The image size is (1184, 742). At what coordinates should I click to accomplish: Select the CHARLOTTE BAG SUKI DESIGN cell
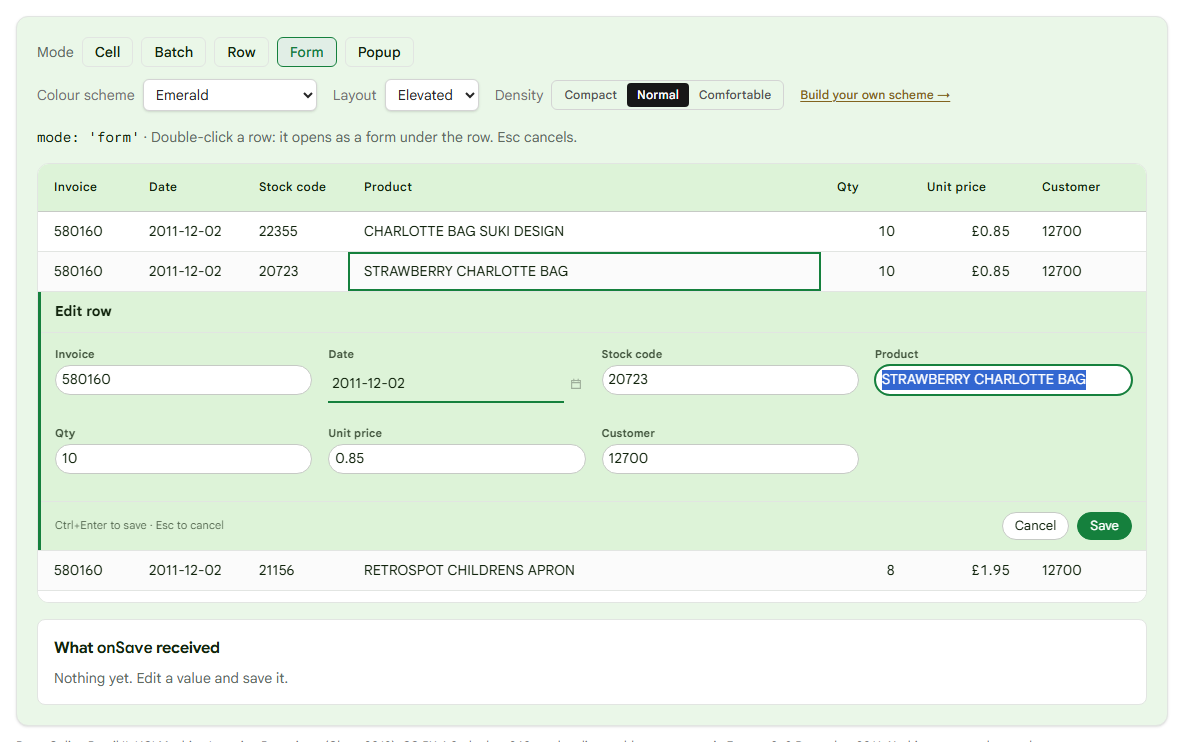pos(584,231)
